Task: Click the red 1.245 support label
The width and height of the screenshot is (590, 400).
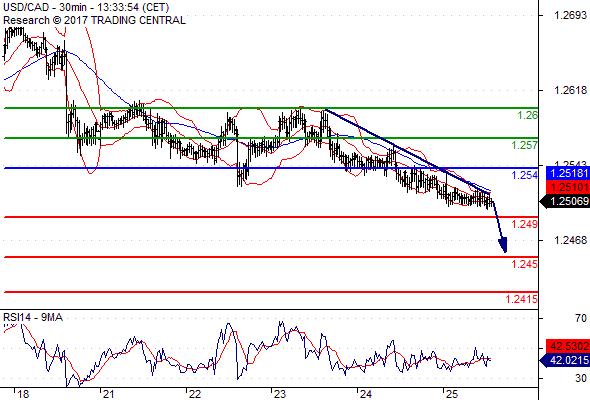Action: click(524, 264)
